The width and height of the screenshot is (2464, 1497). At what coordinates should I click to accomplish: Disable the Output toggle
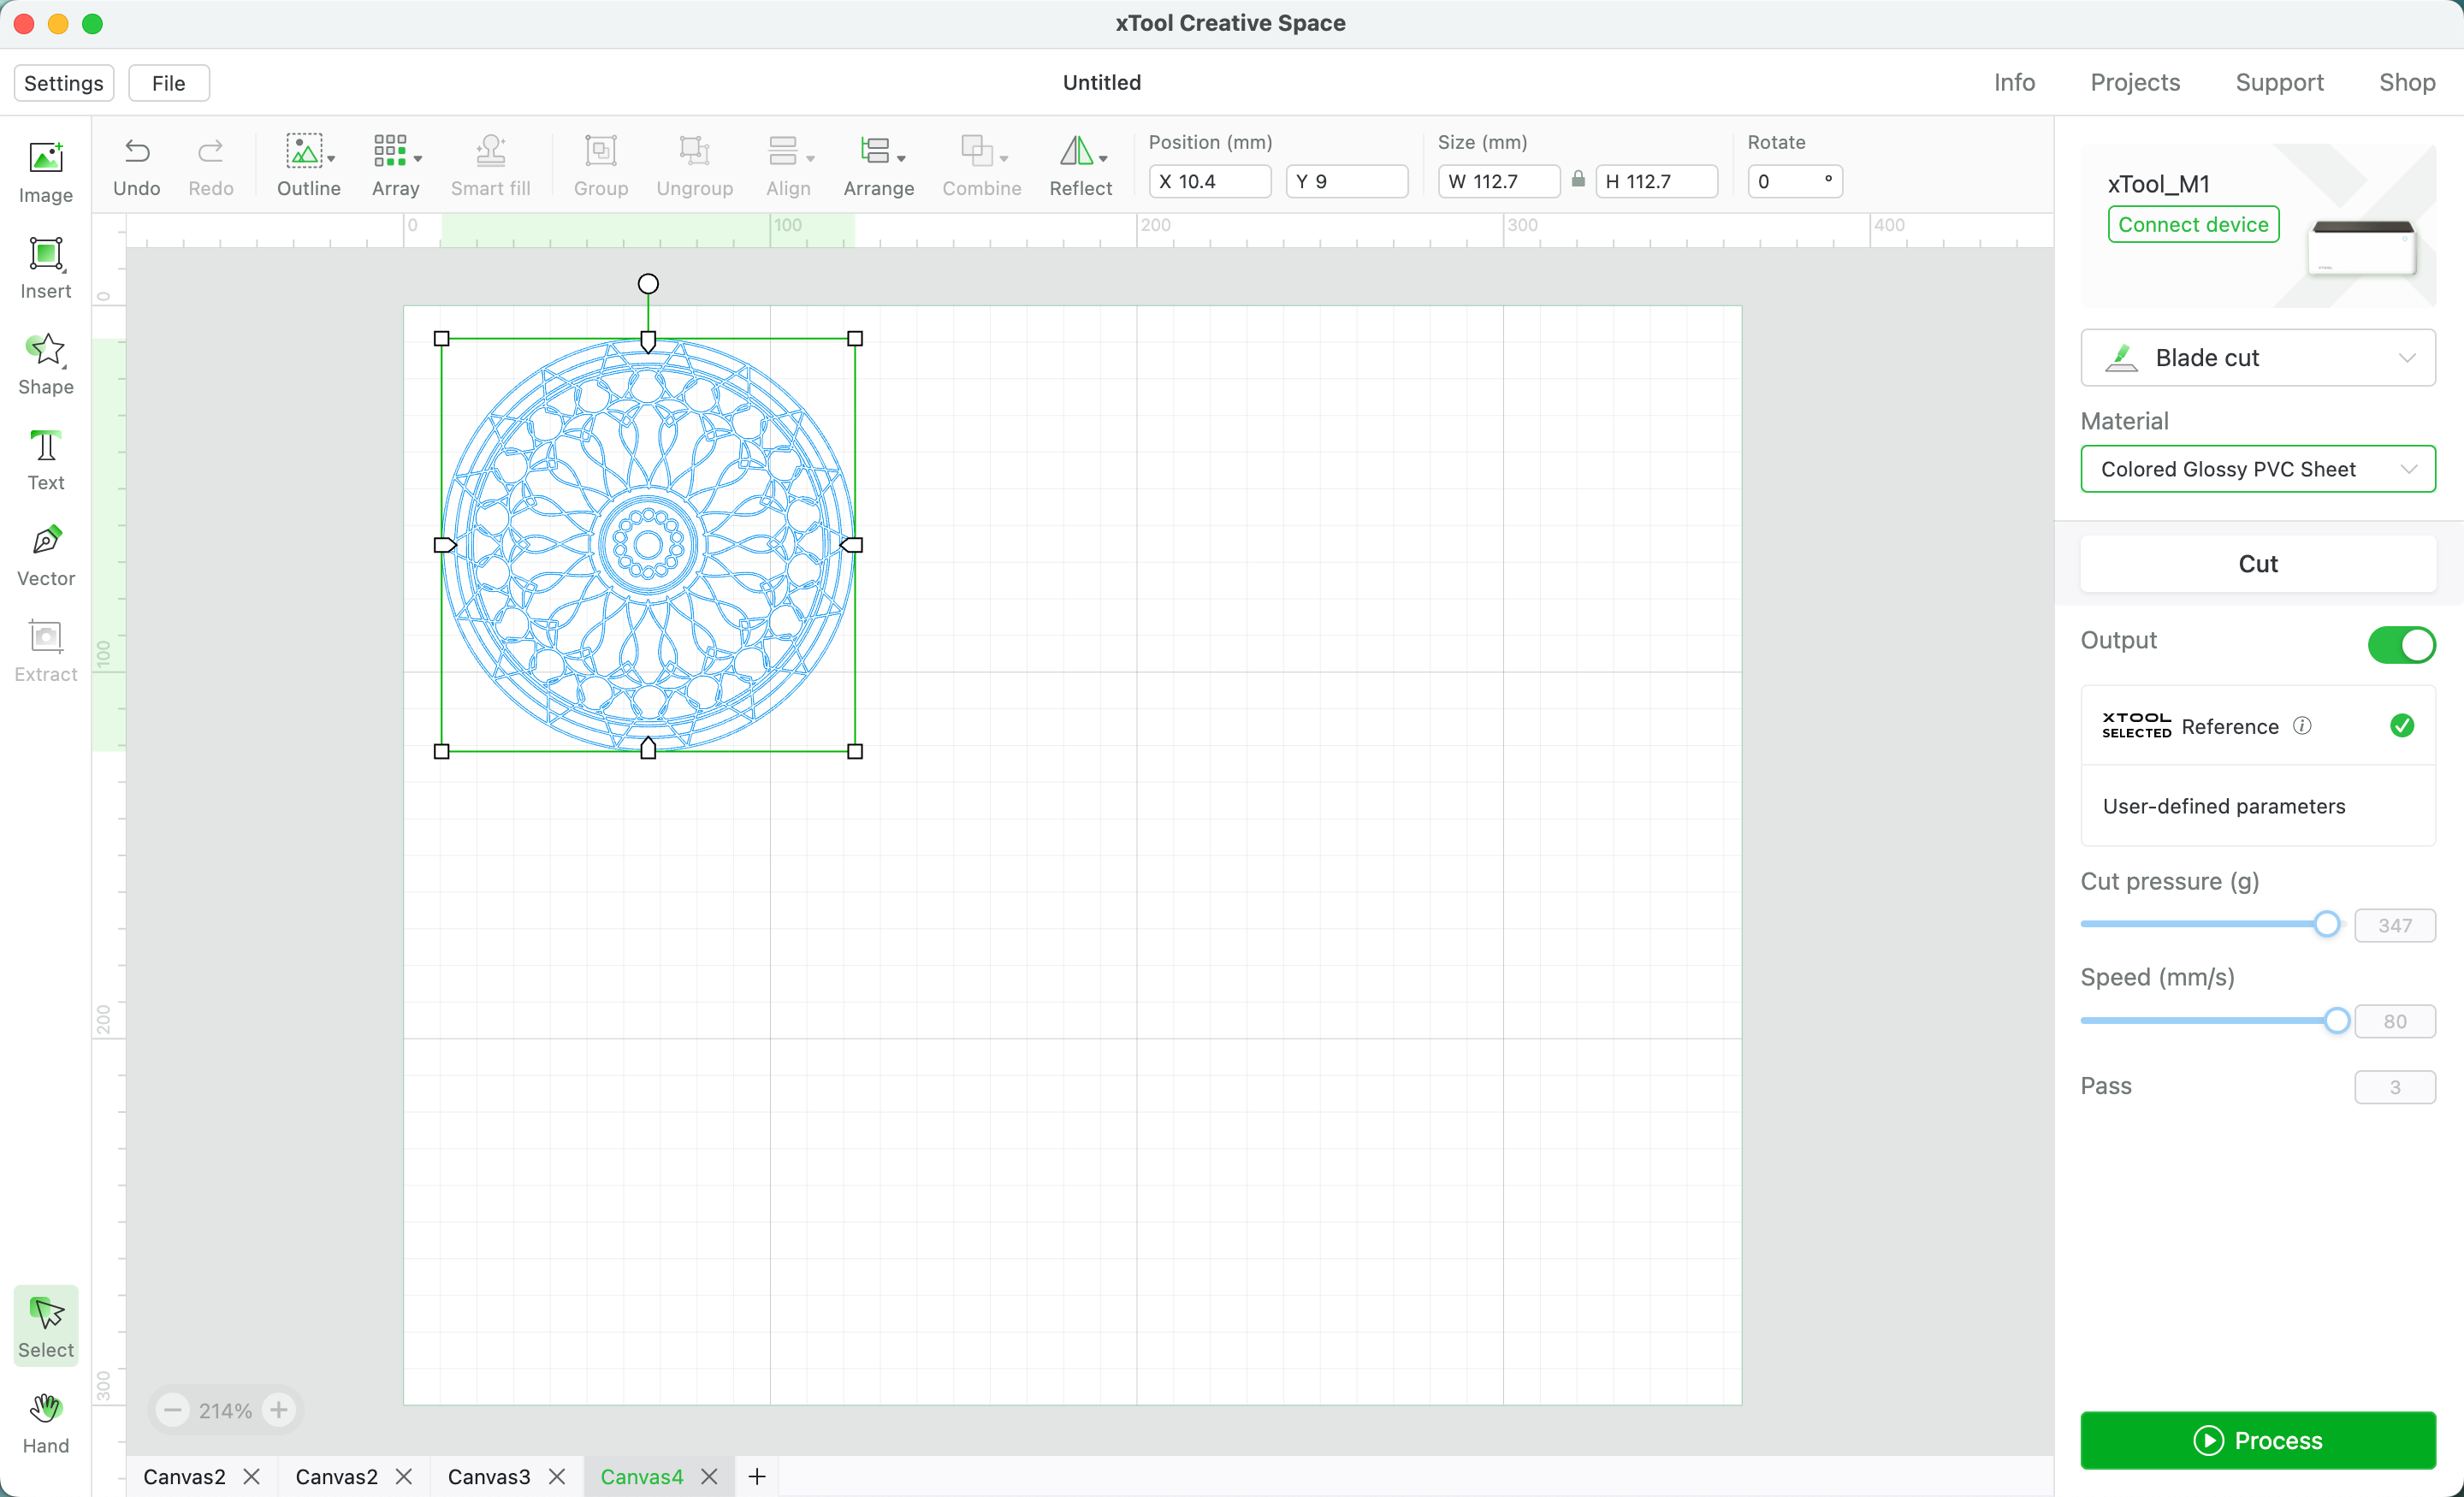tap(2401, 644)
